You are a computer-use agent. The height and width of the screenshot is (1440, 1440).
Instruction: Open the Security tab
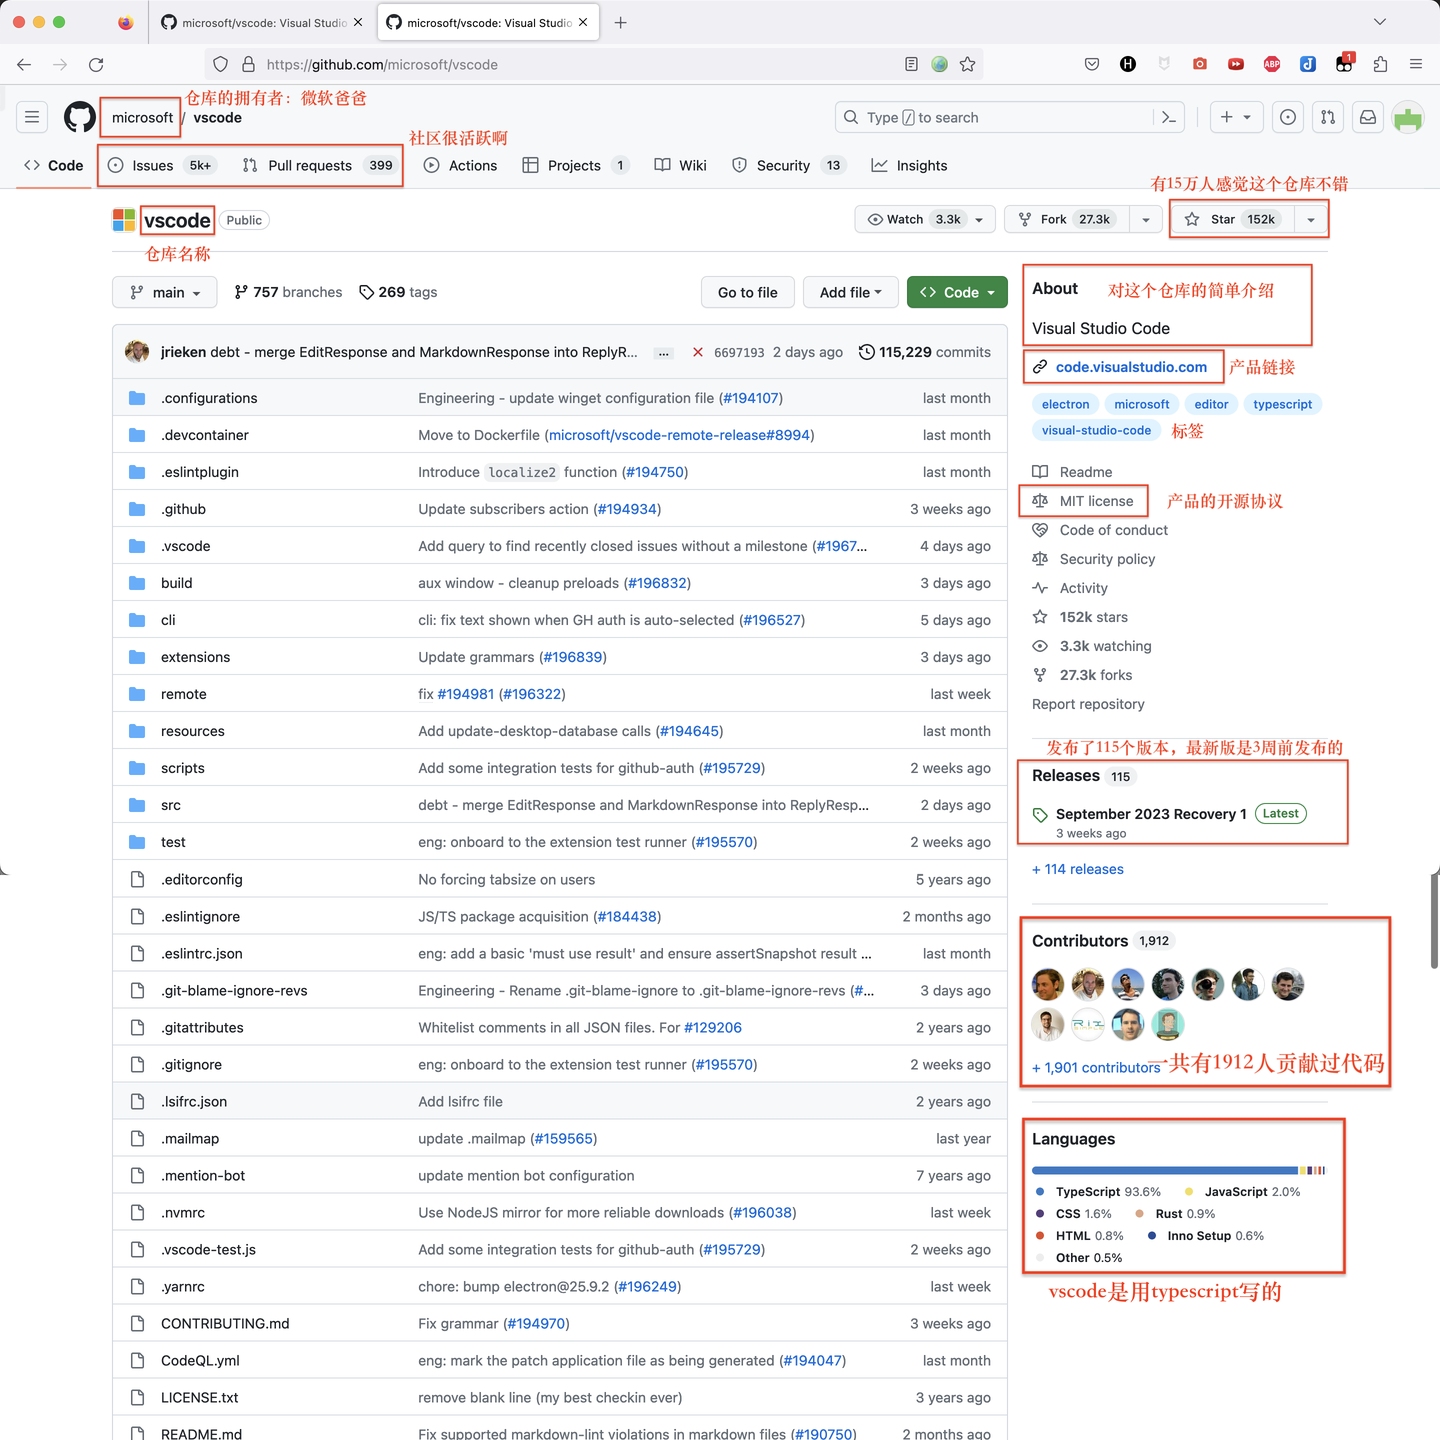click(789, 165)
